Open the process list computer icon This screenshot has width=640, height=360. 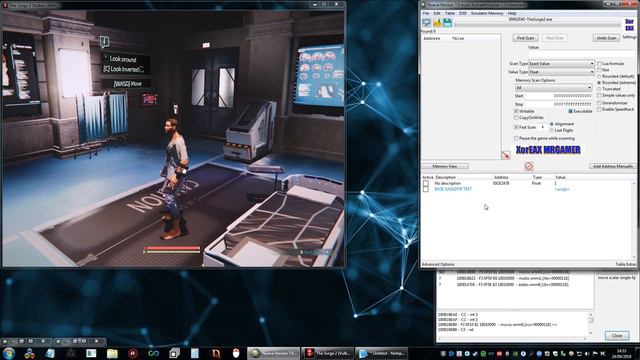tap(427, 23)
